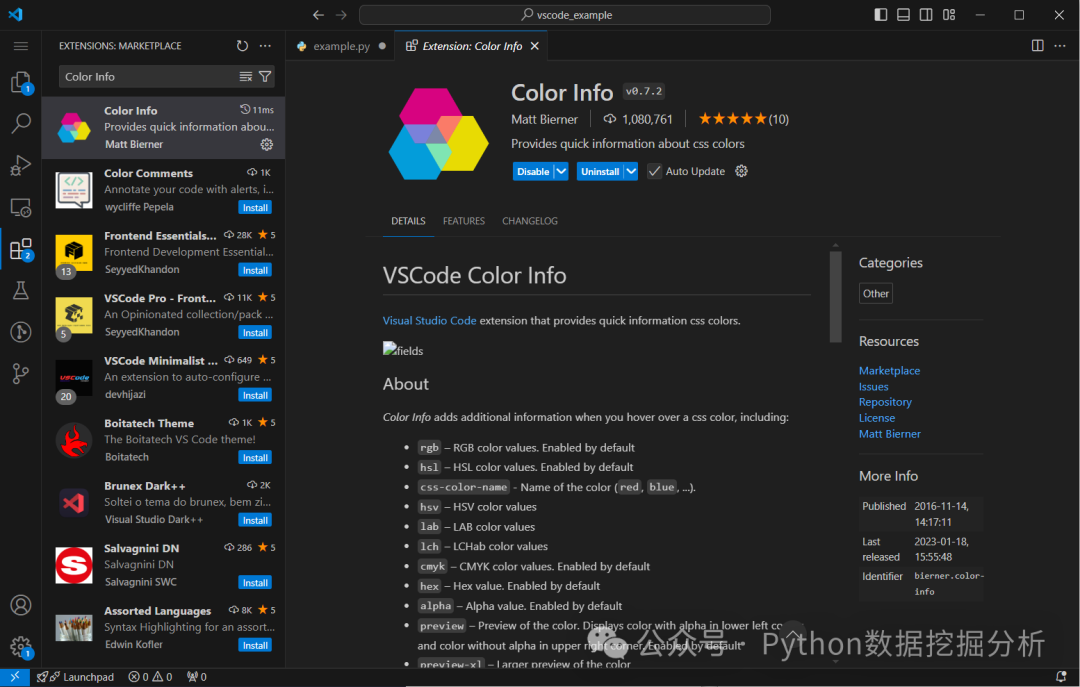The image size is (1080, 687).
Task: Install the Brunex Dark++ extension
Action: tap(255, 520)
